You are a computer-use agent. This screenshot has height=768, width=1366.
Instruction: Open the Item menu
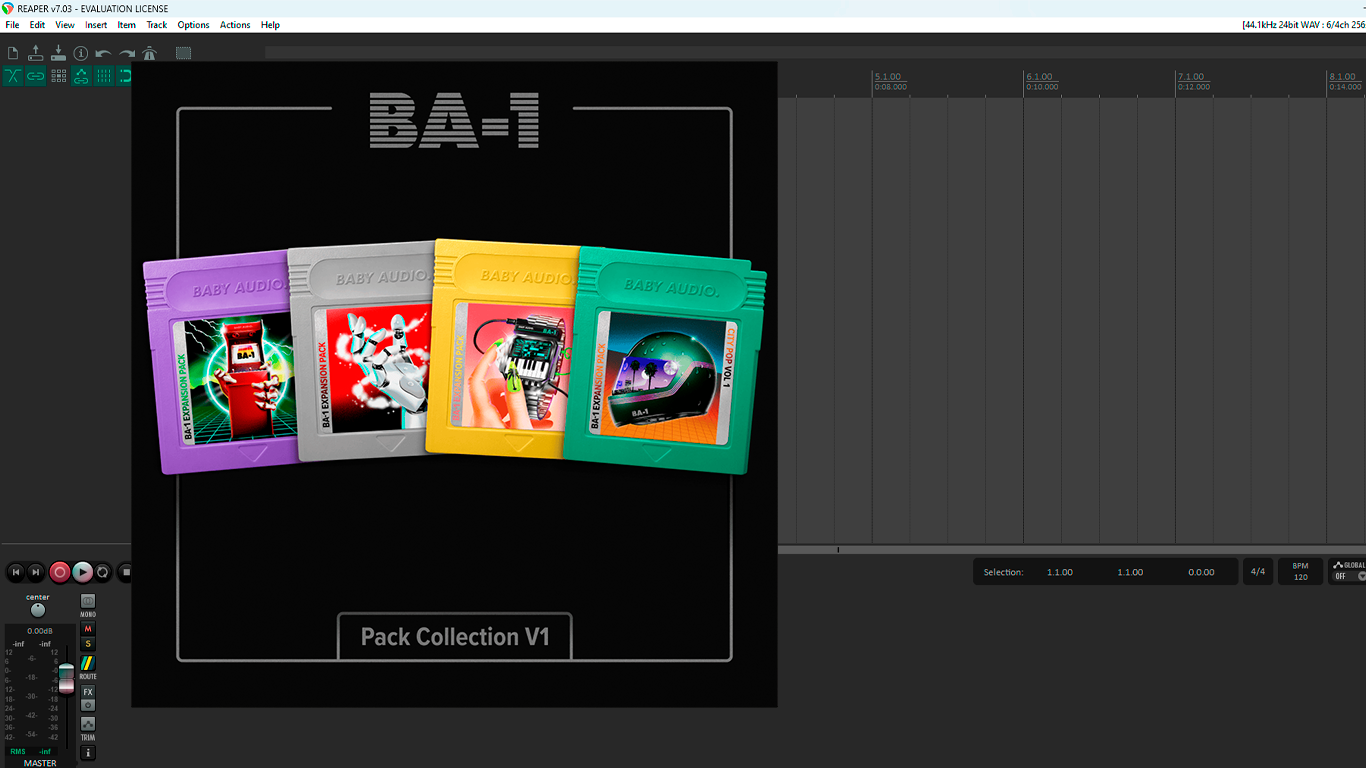(127, 25)
